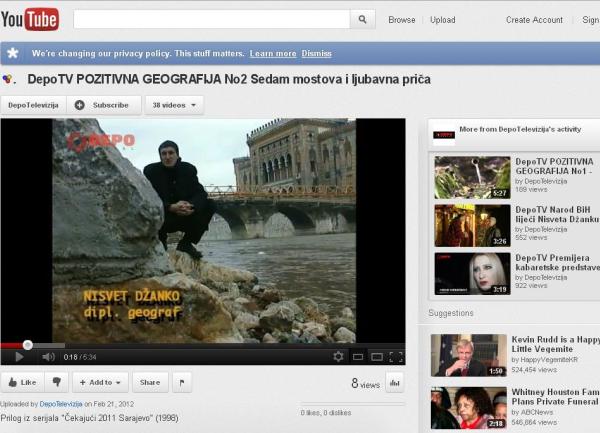This screenshot has width=600, height=433.
Task: Click inside the YouTube search field
Action: click(211, 20)
